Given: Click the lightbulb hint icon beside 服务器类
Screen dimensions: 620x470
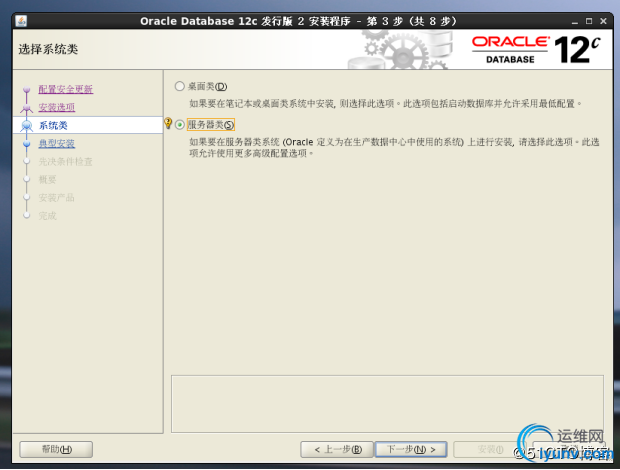Looking at the screenshot, I should coord(168,123).
